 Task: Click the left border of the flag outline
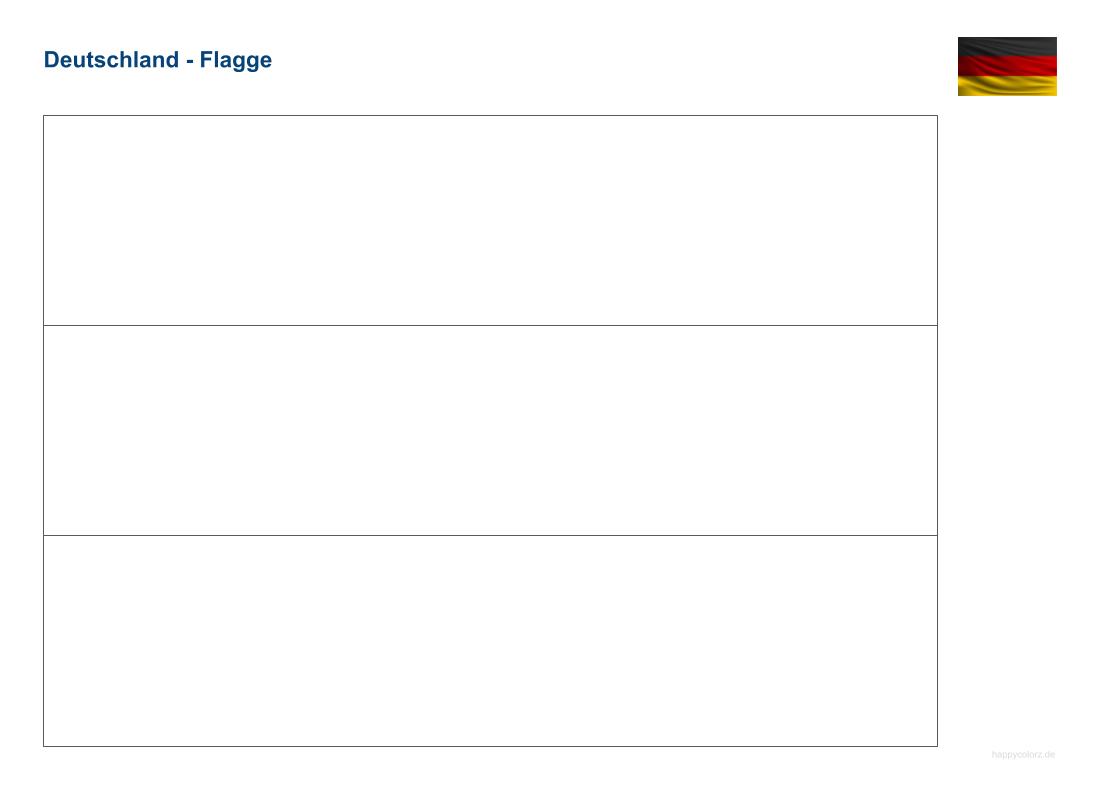click(43, 430)
